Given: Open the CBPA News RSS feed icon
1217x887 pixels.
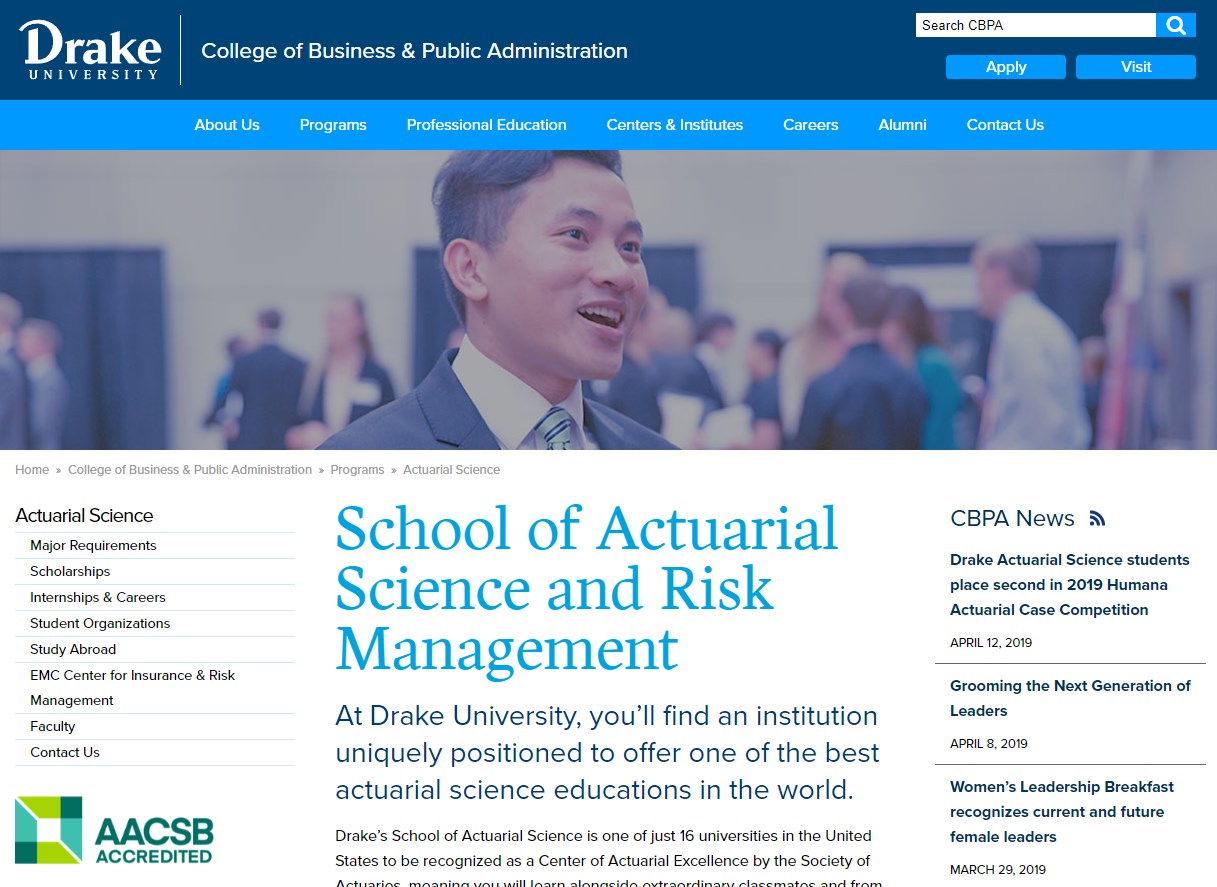Looking at the screenshot, I should tap(1097, 518).
